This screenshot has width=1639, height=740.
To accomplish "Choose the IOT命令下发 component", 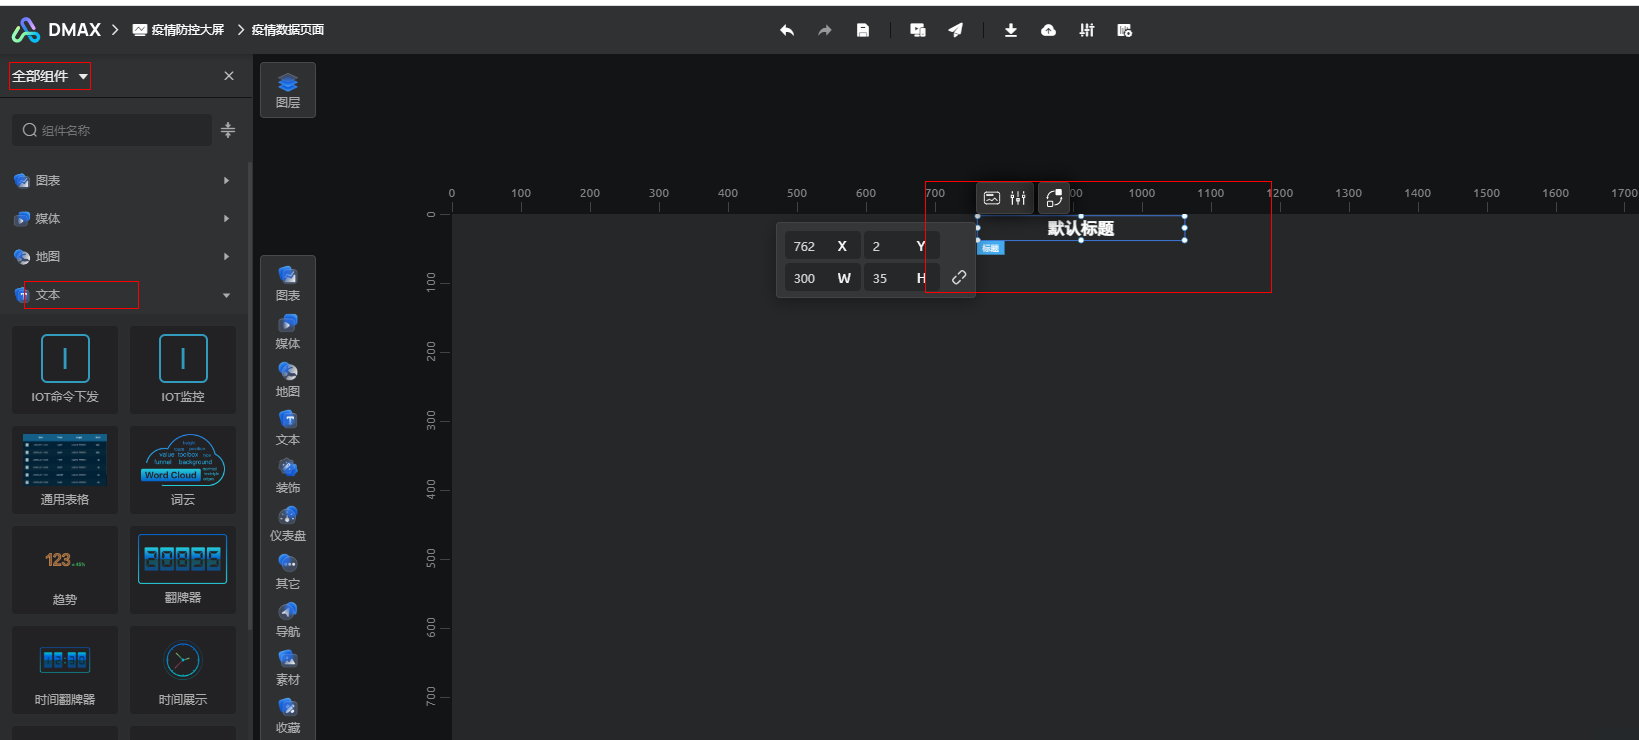I will click(x=65, y=370).
